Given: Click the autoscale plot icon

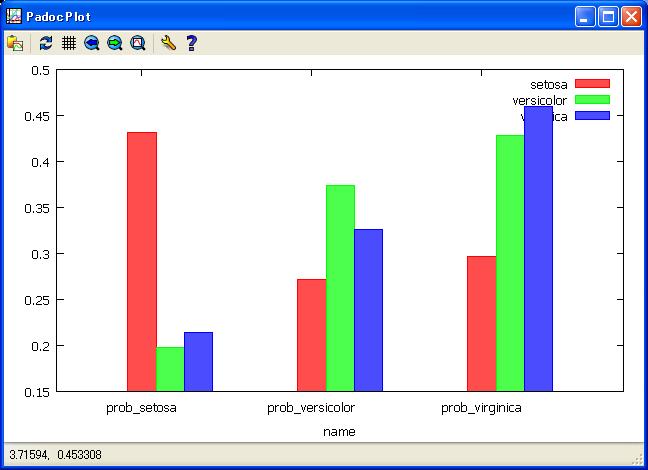Looking at the screenshot, I should (x=138, y=43).
